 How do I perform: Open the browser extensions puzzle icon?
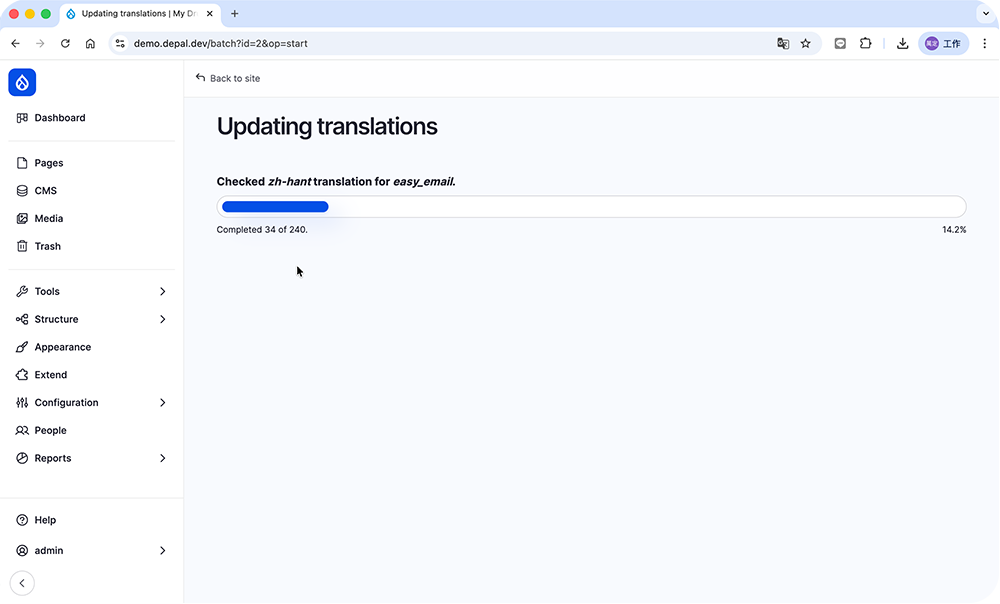[866, 44]
